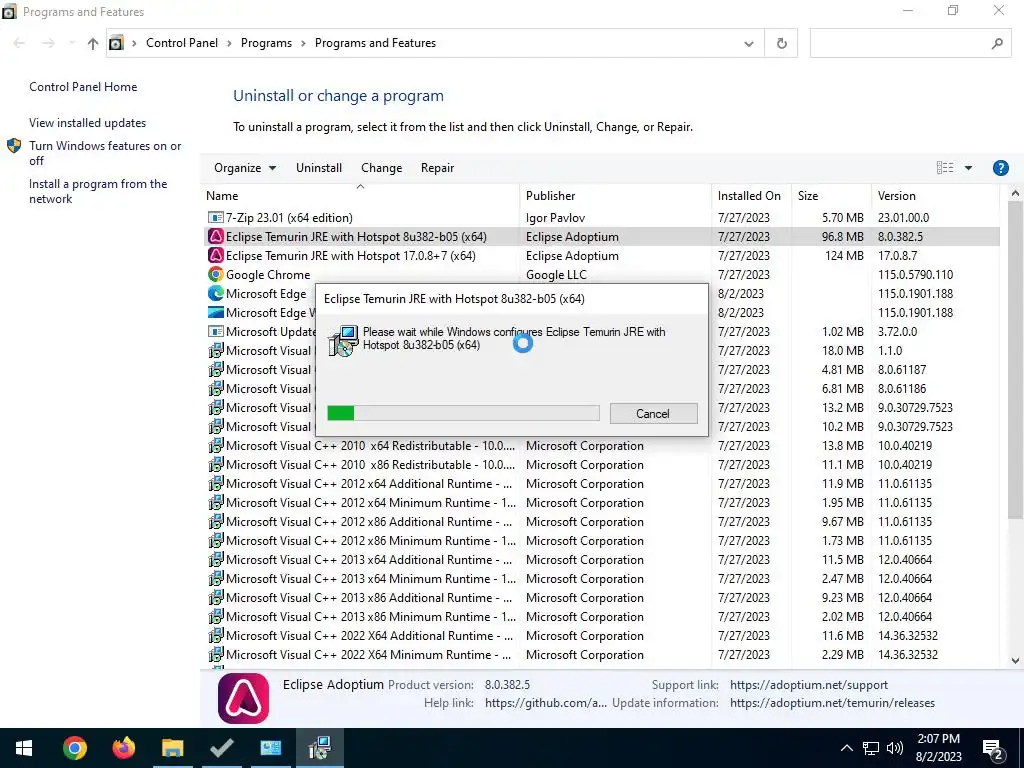Viewport: 1024px width, 768px height.
Task: Click the Control Panel breadcrumb
Action: 182,43
